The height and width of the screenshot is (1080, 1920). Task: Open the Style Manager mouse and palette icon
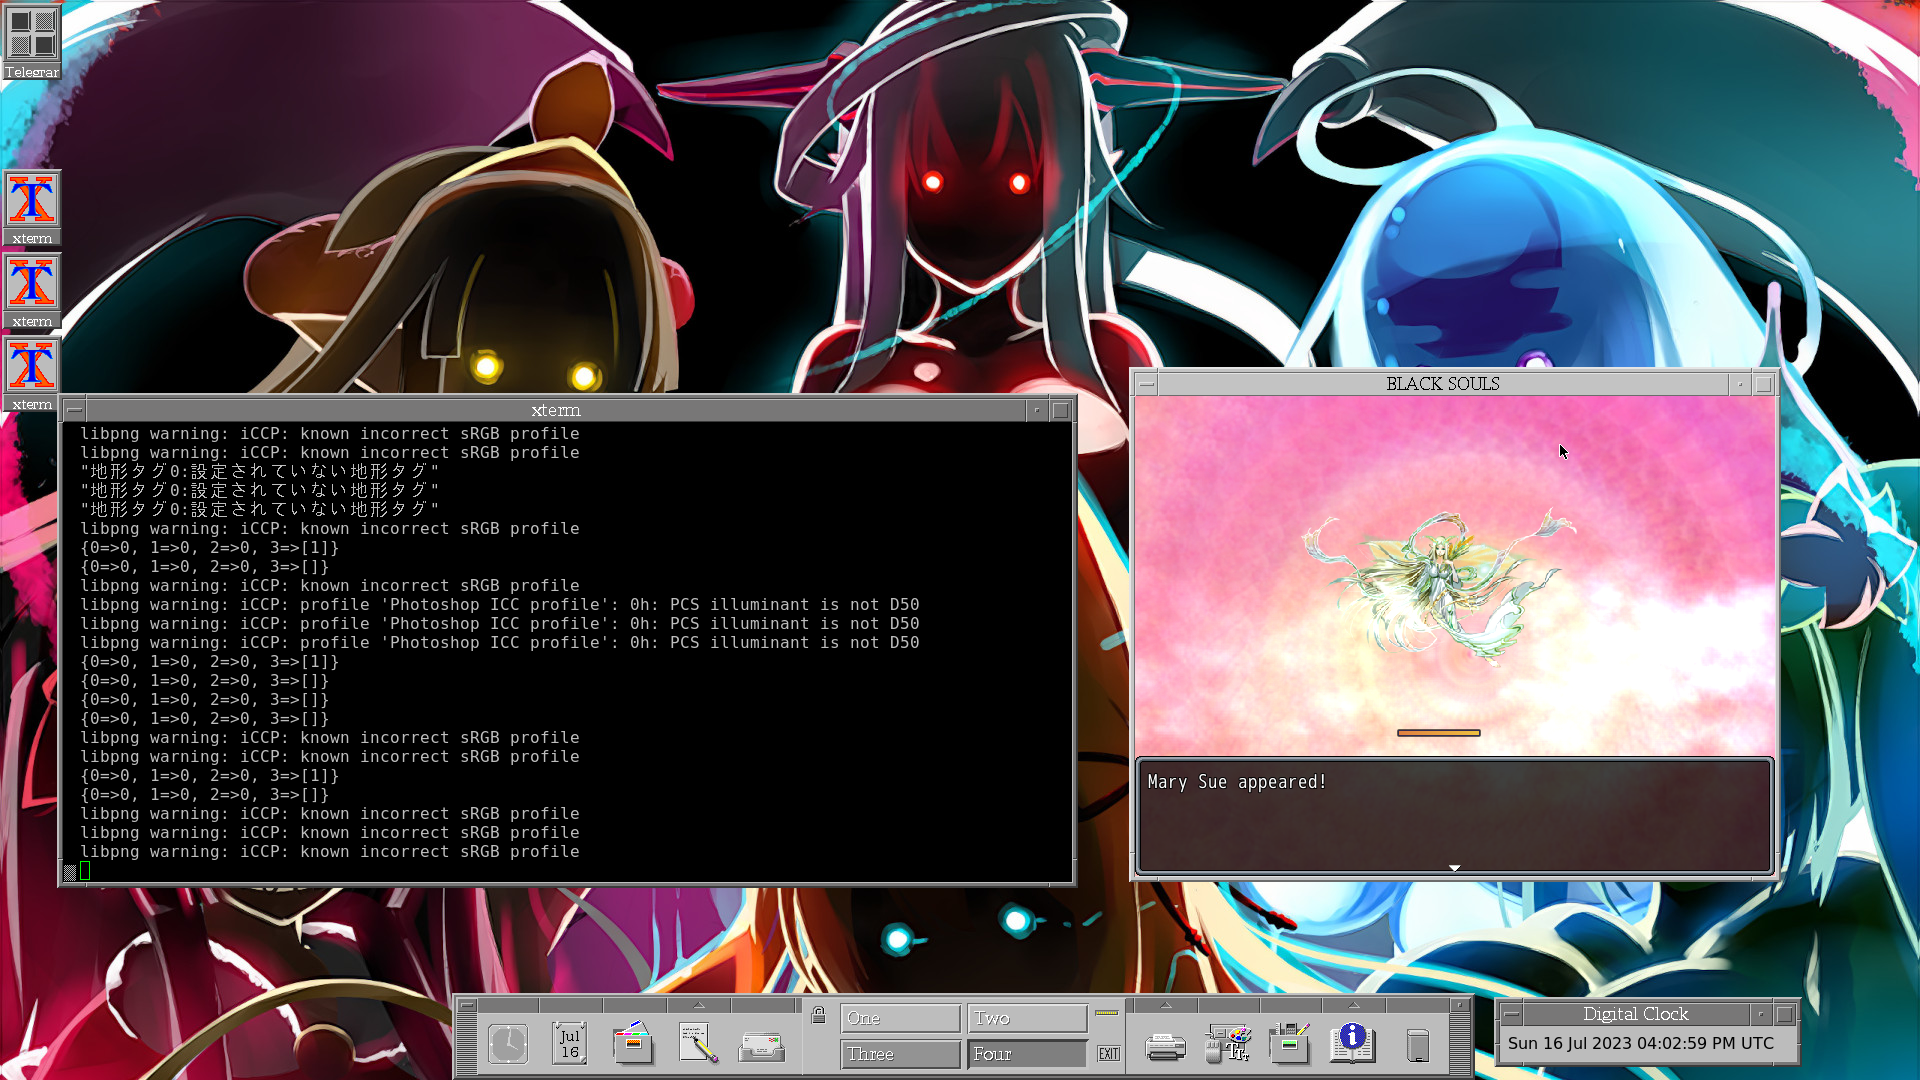pyautogui.click(x=1228, y=1044)
